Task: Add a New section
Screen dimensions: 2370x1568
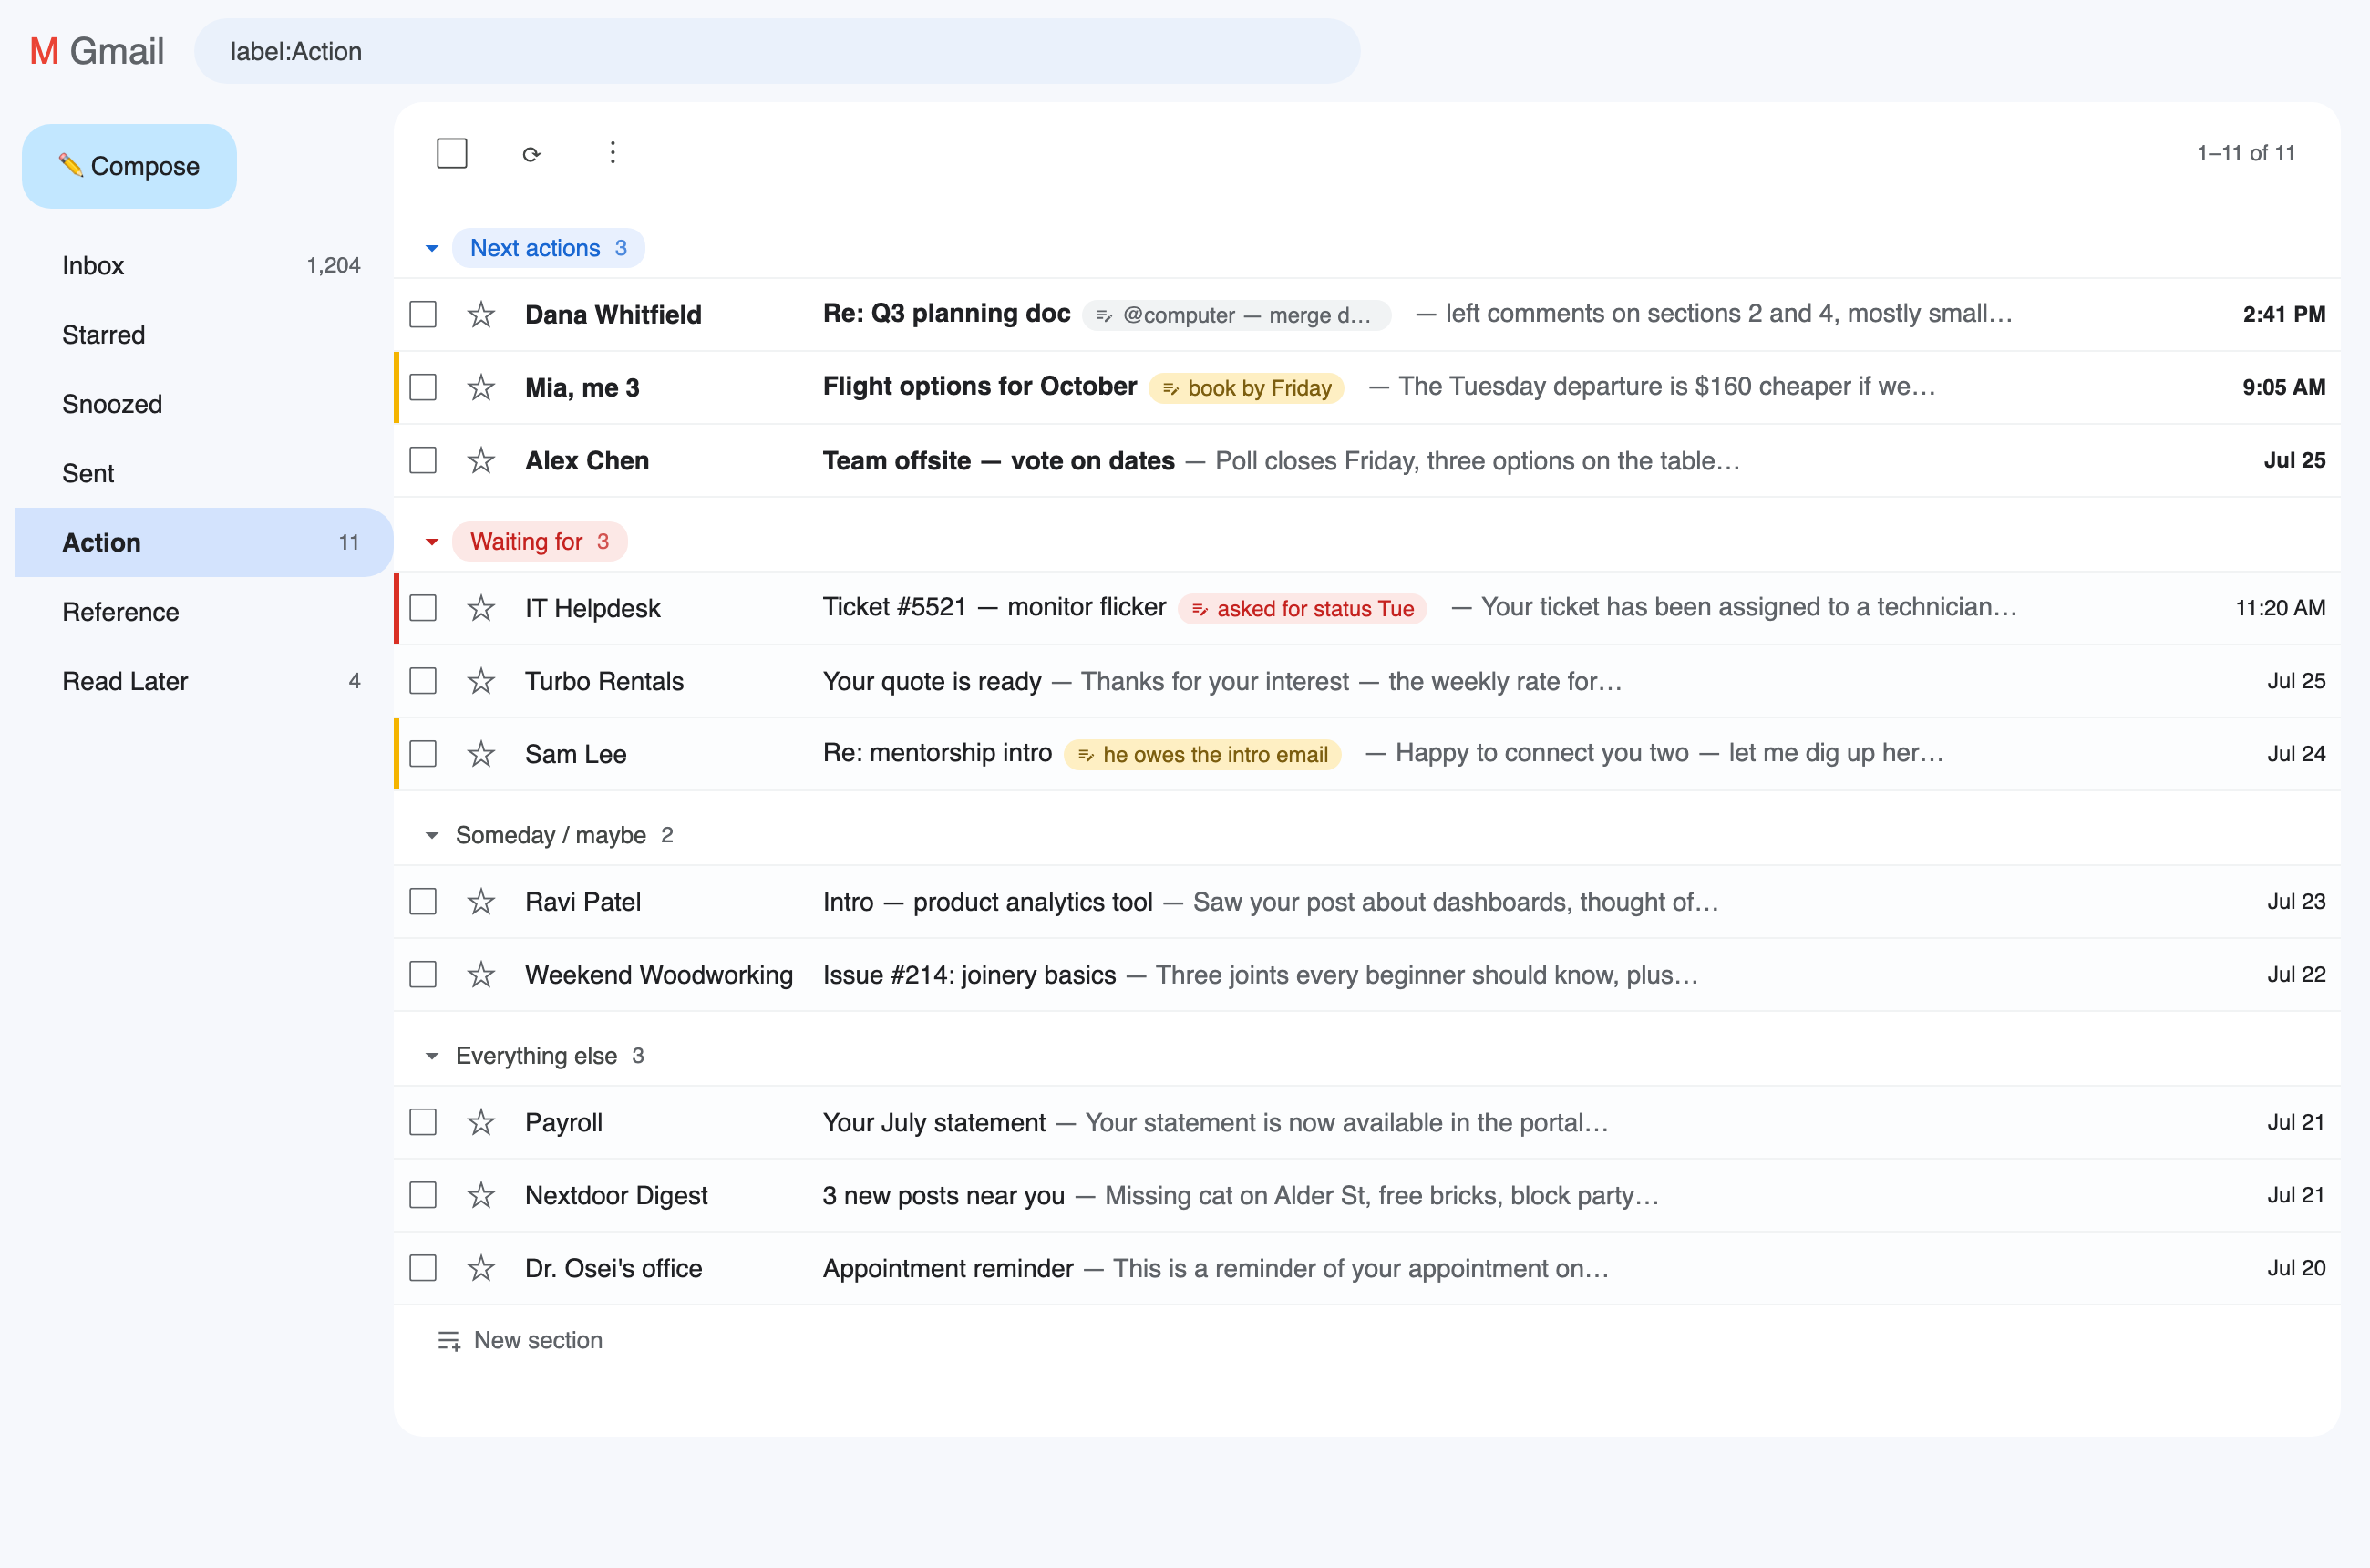Action: coord(520,1340)
